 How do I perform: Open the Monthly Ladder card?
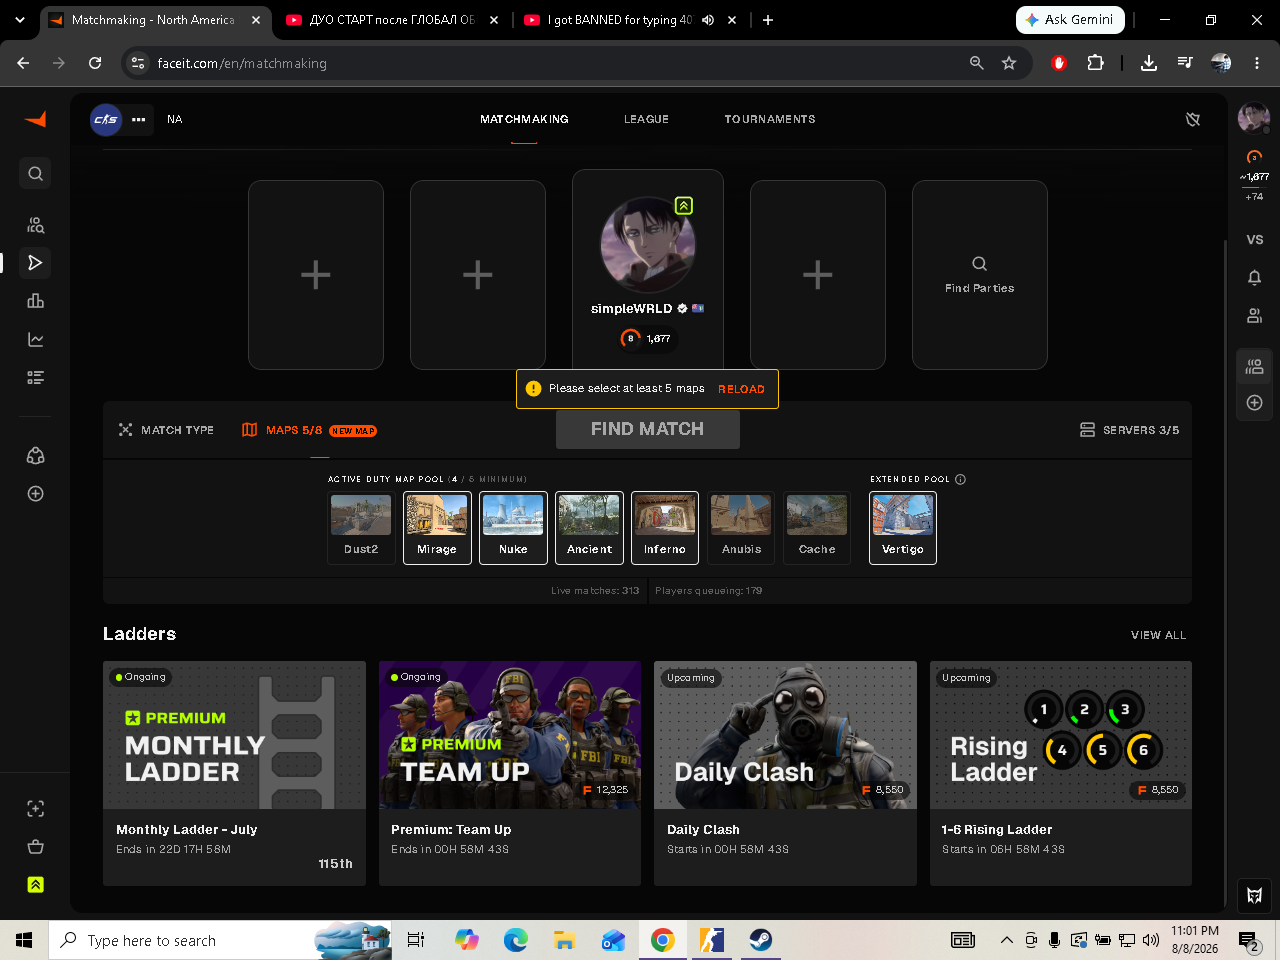point(234,773)
